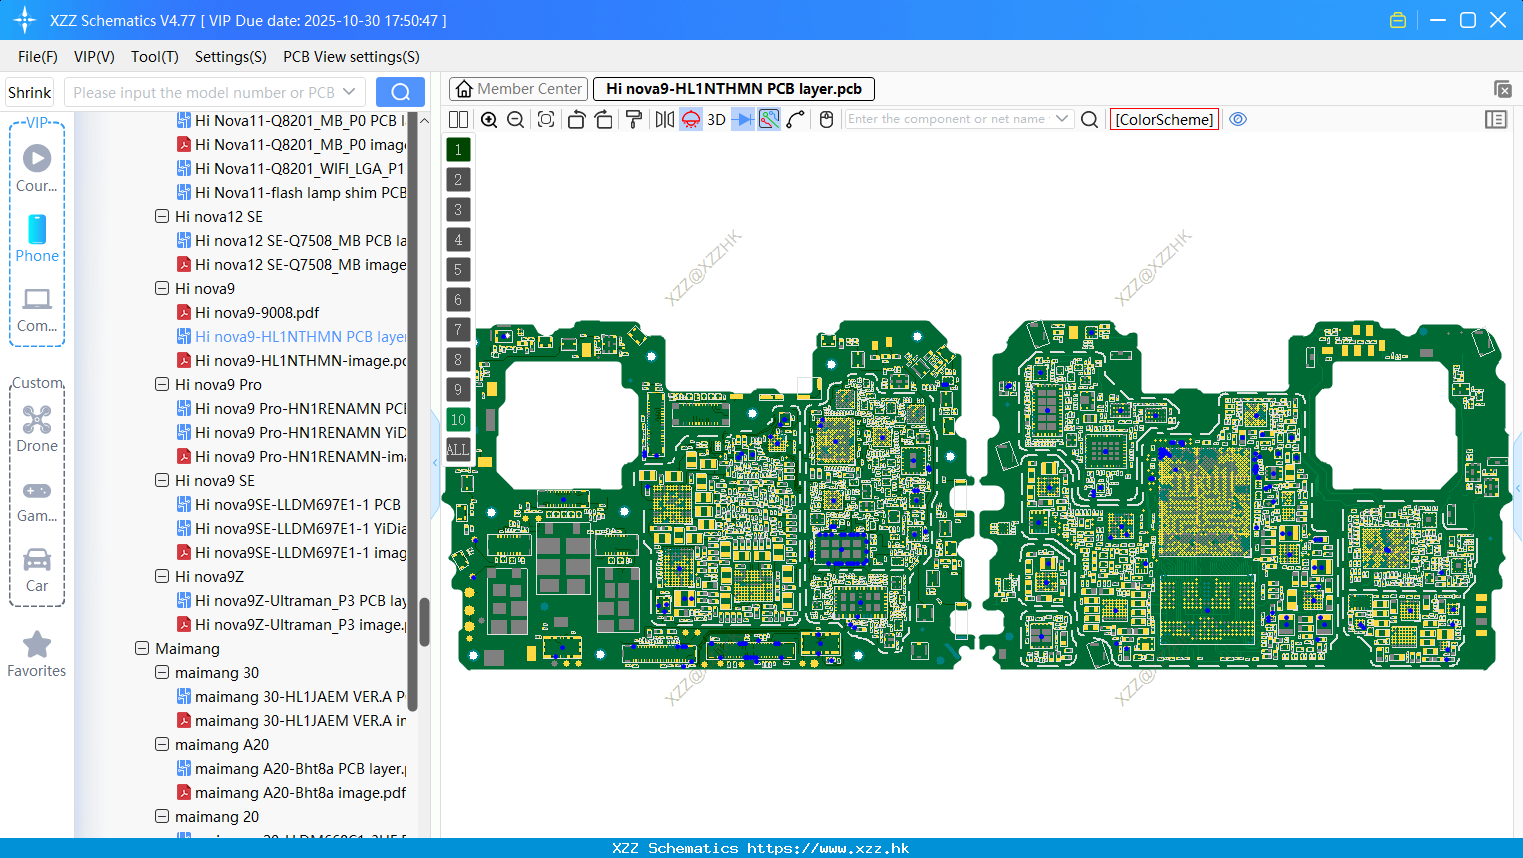This screenshot has width=1523, height=858.
Task: Switch to 3D view
Action: tap(716, 119)
